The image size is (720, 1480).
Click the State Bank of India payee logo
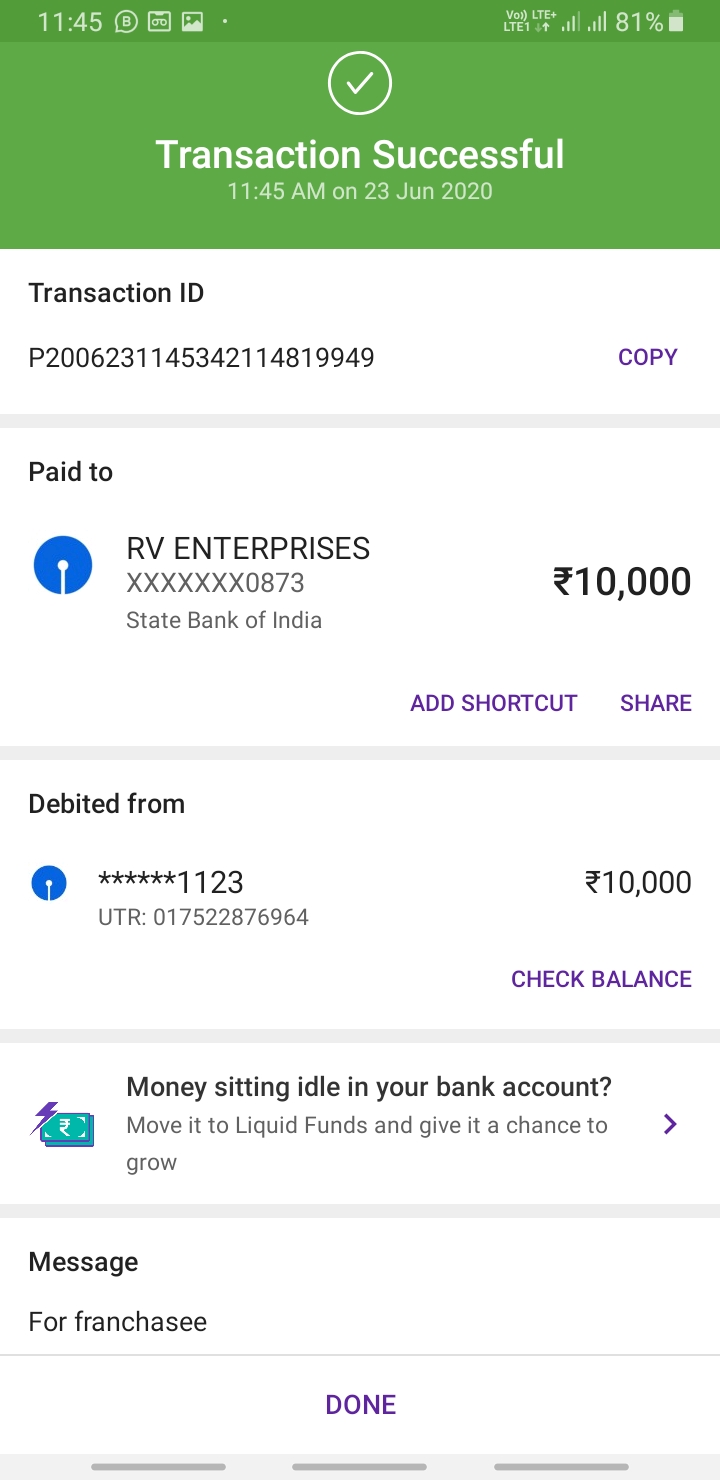pyautogui.click(x=63, y=566)
